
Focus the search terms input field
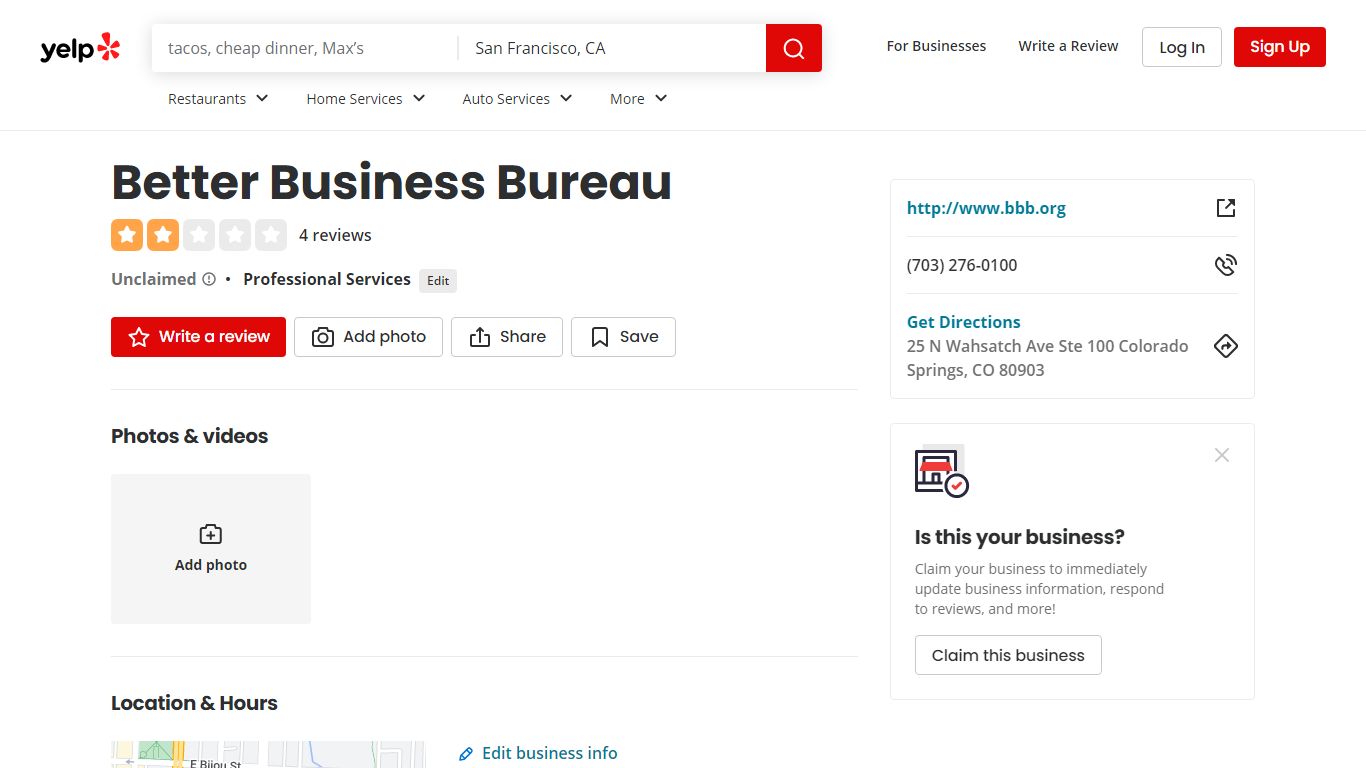coord(305,48)
